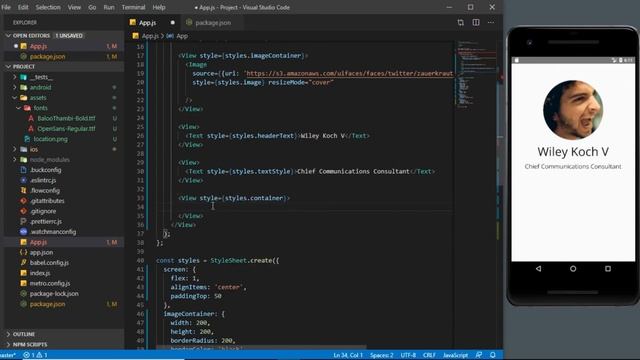Screen dimensions: 640x360
Task: Open the .buckconfig file
Action: (45, 170)
